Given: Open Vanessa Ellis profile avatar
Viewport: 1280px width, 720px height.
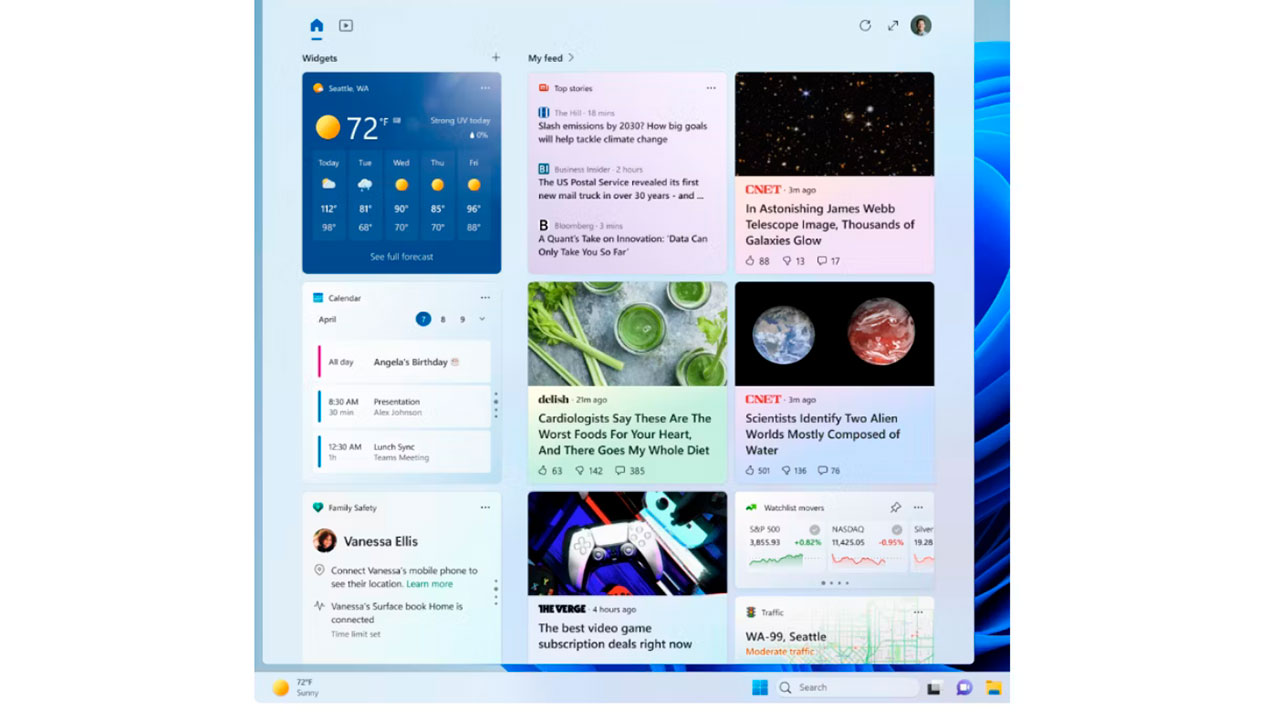Looking at the screenshot, I should coord(325,541).
